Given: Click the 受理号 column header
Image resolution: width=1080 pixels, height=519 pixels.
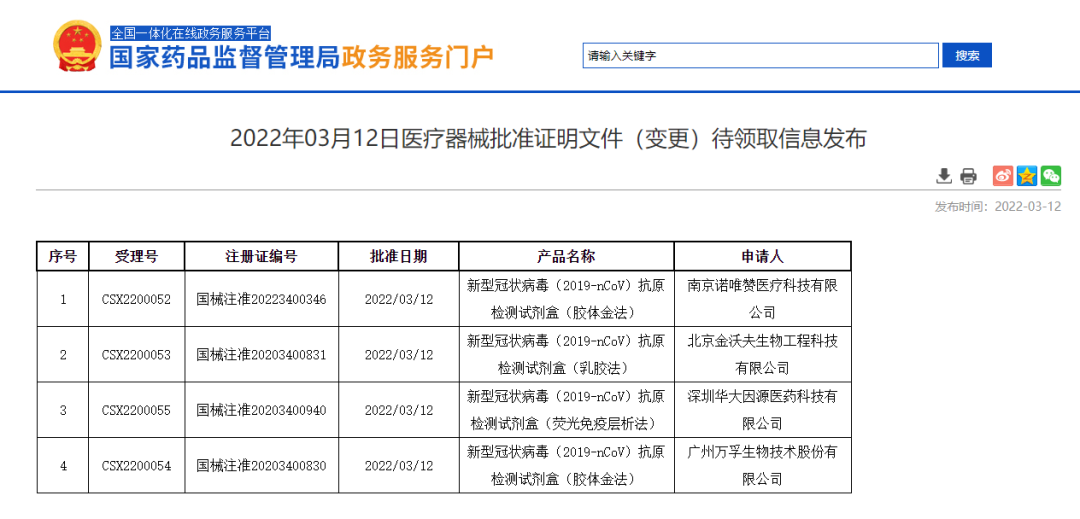Looking at the screenshot, I should pyautogui.click(x=136, y=257).
